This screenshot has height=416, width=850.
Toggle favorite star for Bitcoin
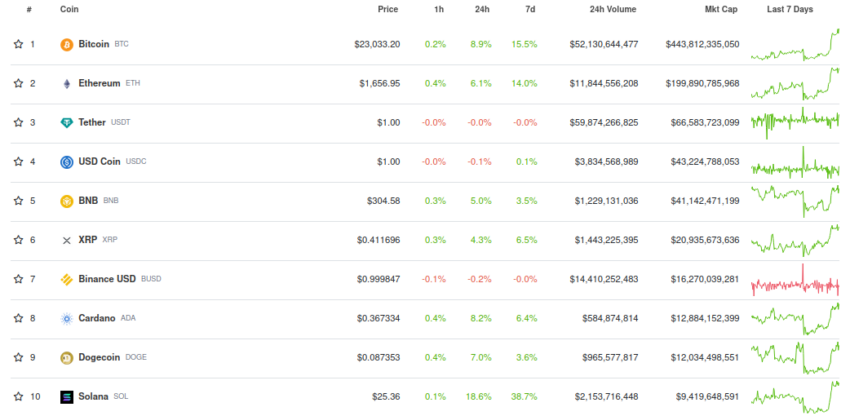point(18,45)
